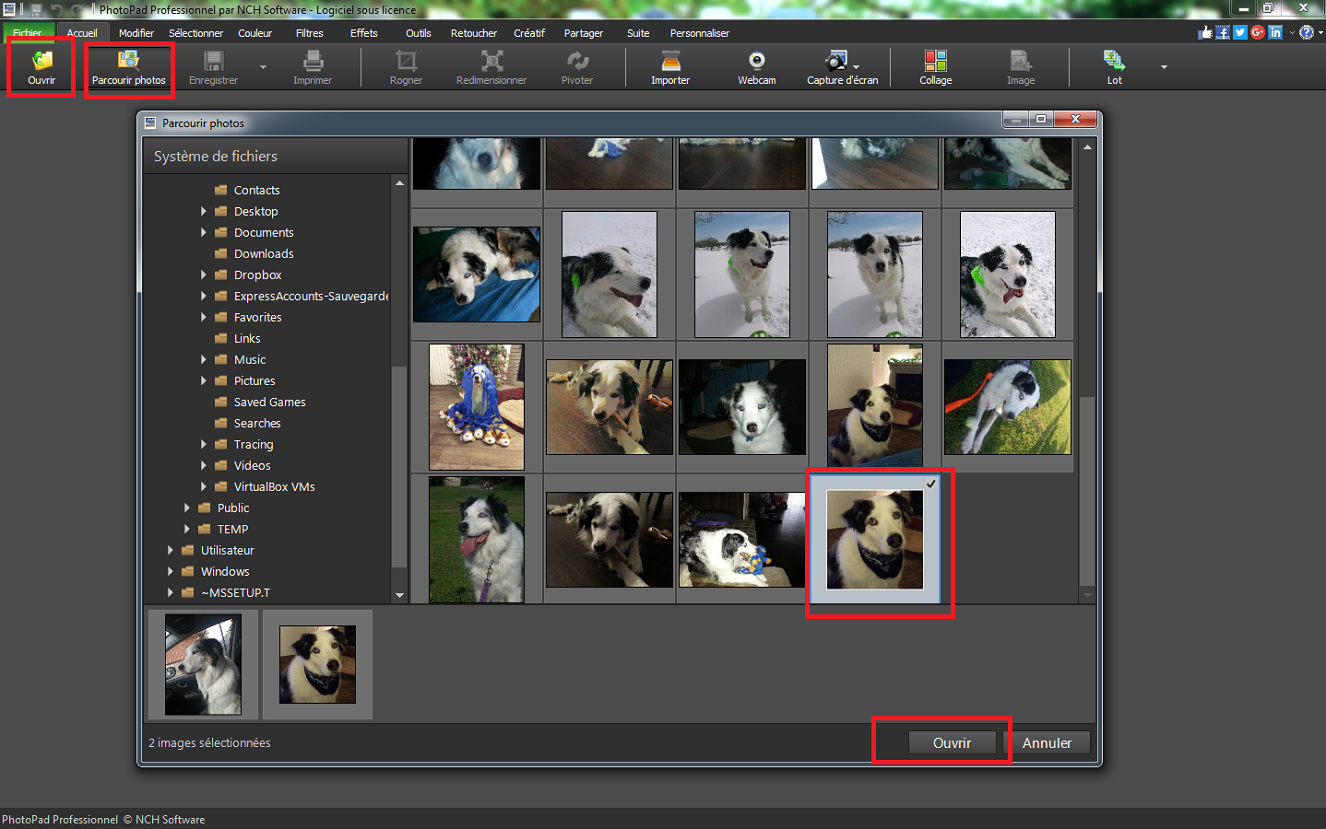This screenshot has width=1326, height=829.
Task: Expand the Public folder node
Action: click(187, 508)
